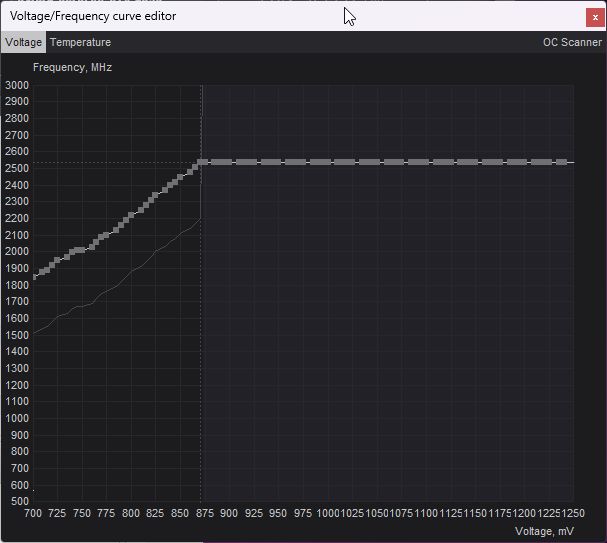Viewport: 607px width, 543px height.
Task: Switch to the Temperature tab
Action: click(80, 42)
